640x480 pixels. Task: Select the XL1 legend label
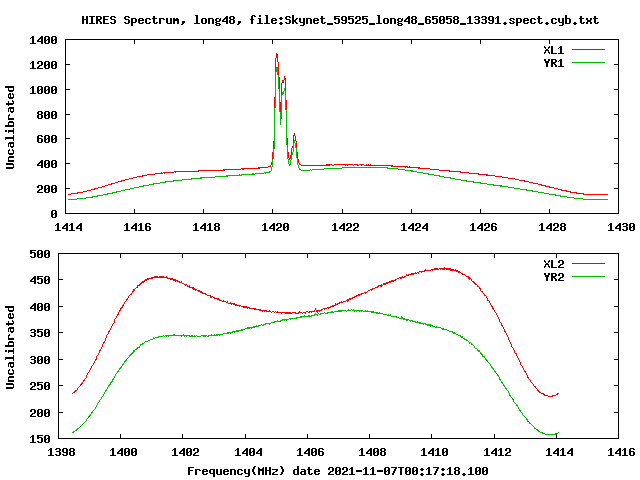pyautogui.click(x=553, y=50)
